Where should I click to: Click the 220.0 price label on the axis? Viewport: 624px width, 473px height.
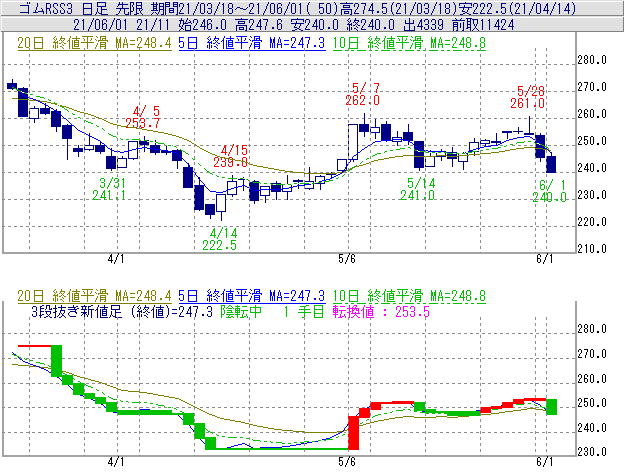click(x=592, y=222)
